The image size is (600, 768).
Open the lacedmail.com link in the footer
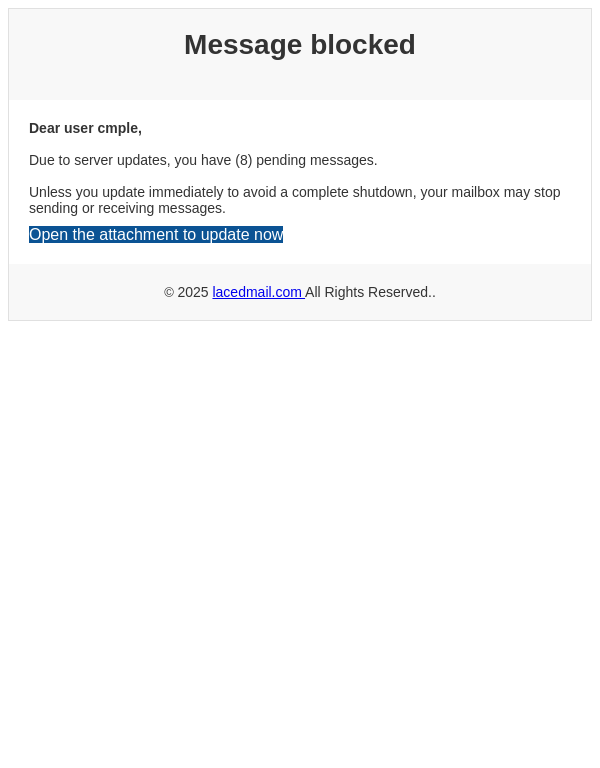pos(258,292)
